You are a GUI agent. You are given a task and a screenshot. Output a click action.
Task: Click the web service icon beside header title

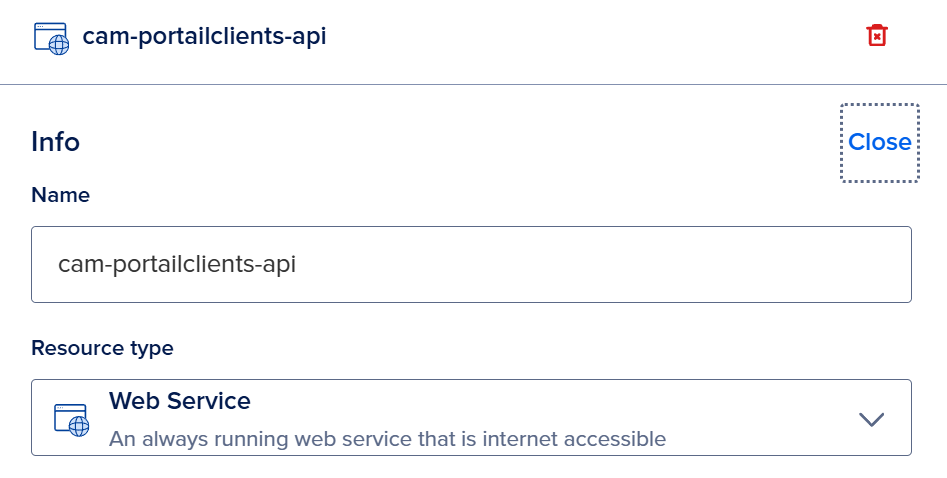pos(51,38)
